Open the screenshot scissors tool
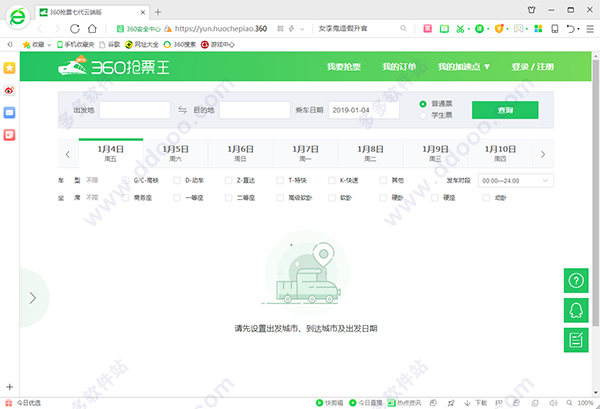 pyautogui.click(x=460, y=29)
